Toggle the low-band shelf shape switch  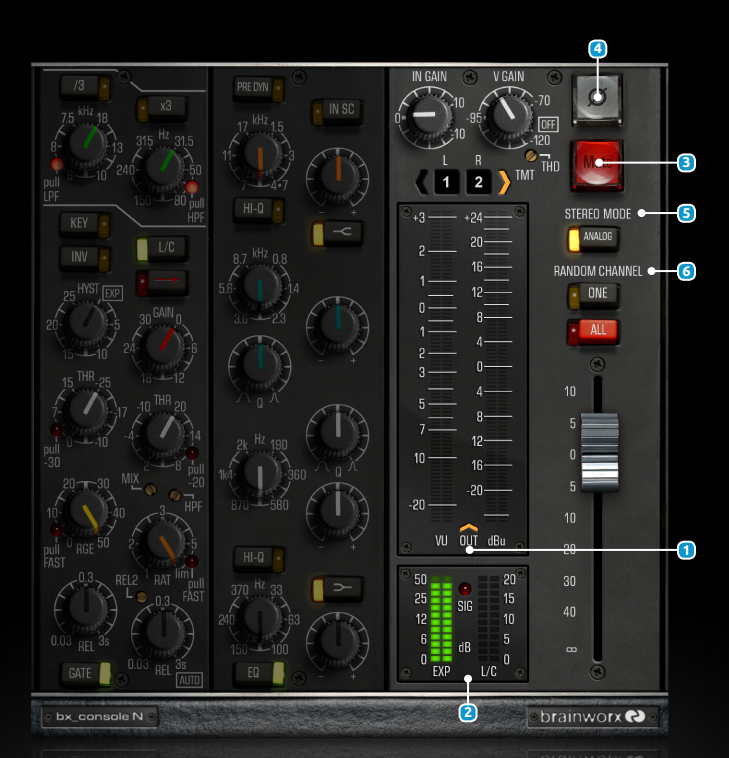[337, 589]
